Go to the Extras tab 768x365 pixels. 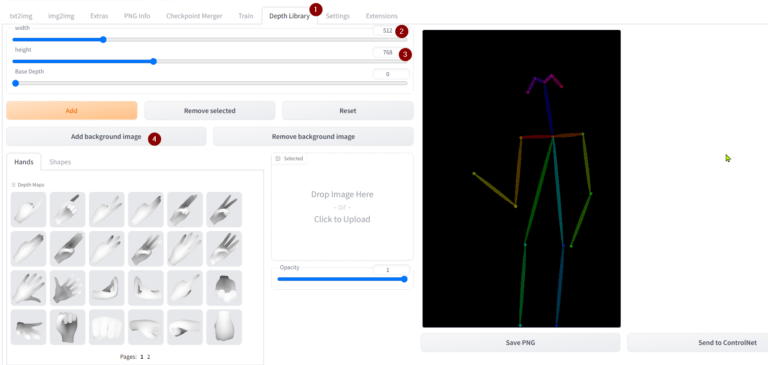click(x=99, y=16)
